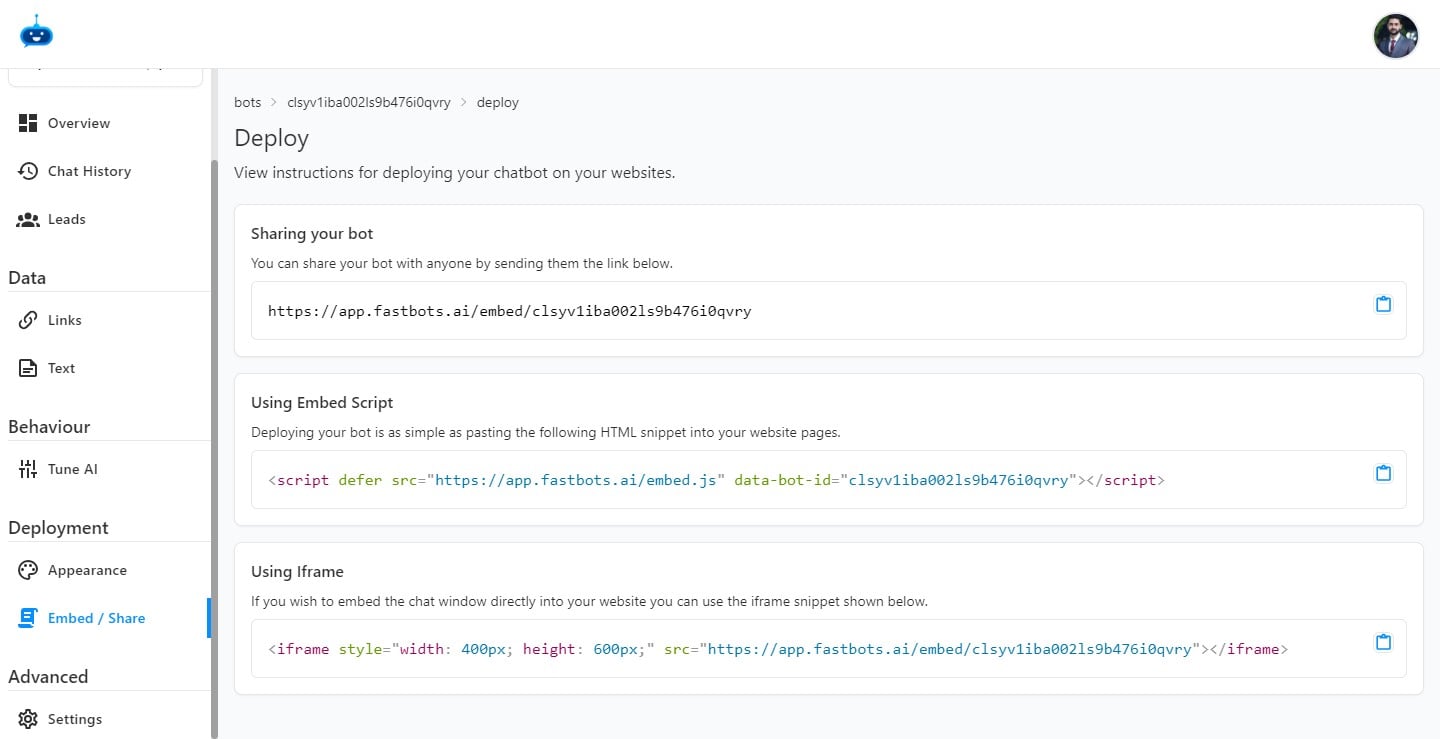The image size is (1440, 739).
Task: Copy the bot sharing link
Action: (1383, 304)
